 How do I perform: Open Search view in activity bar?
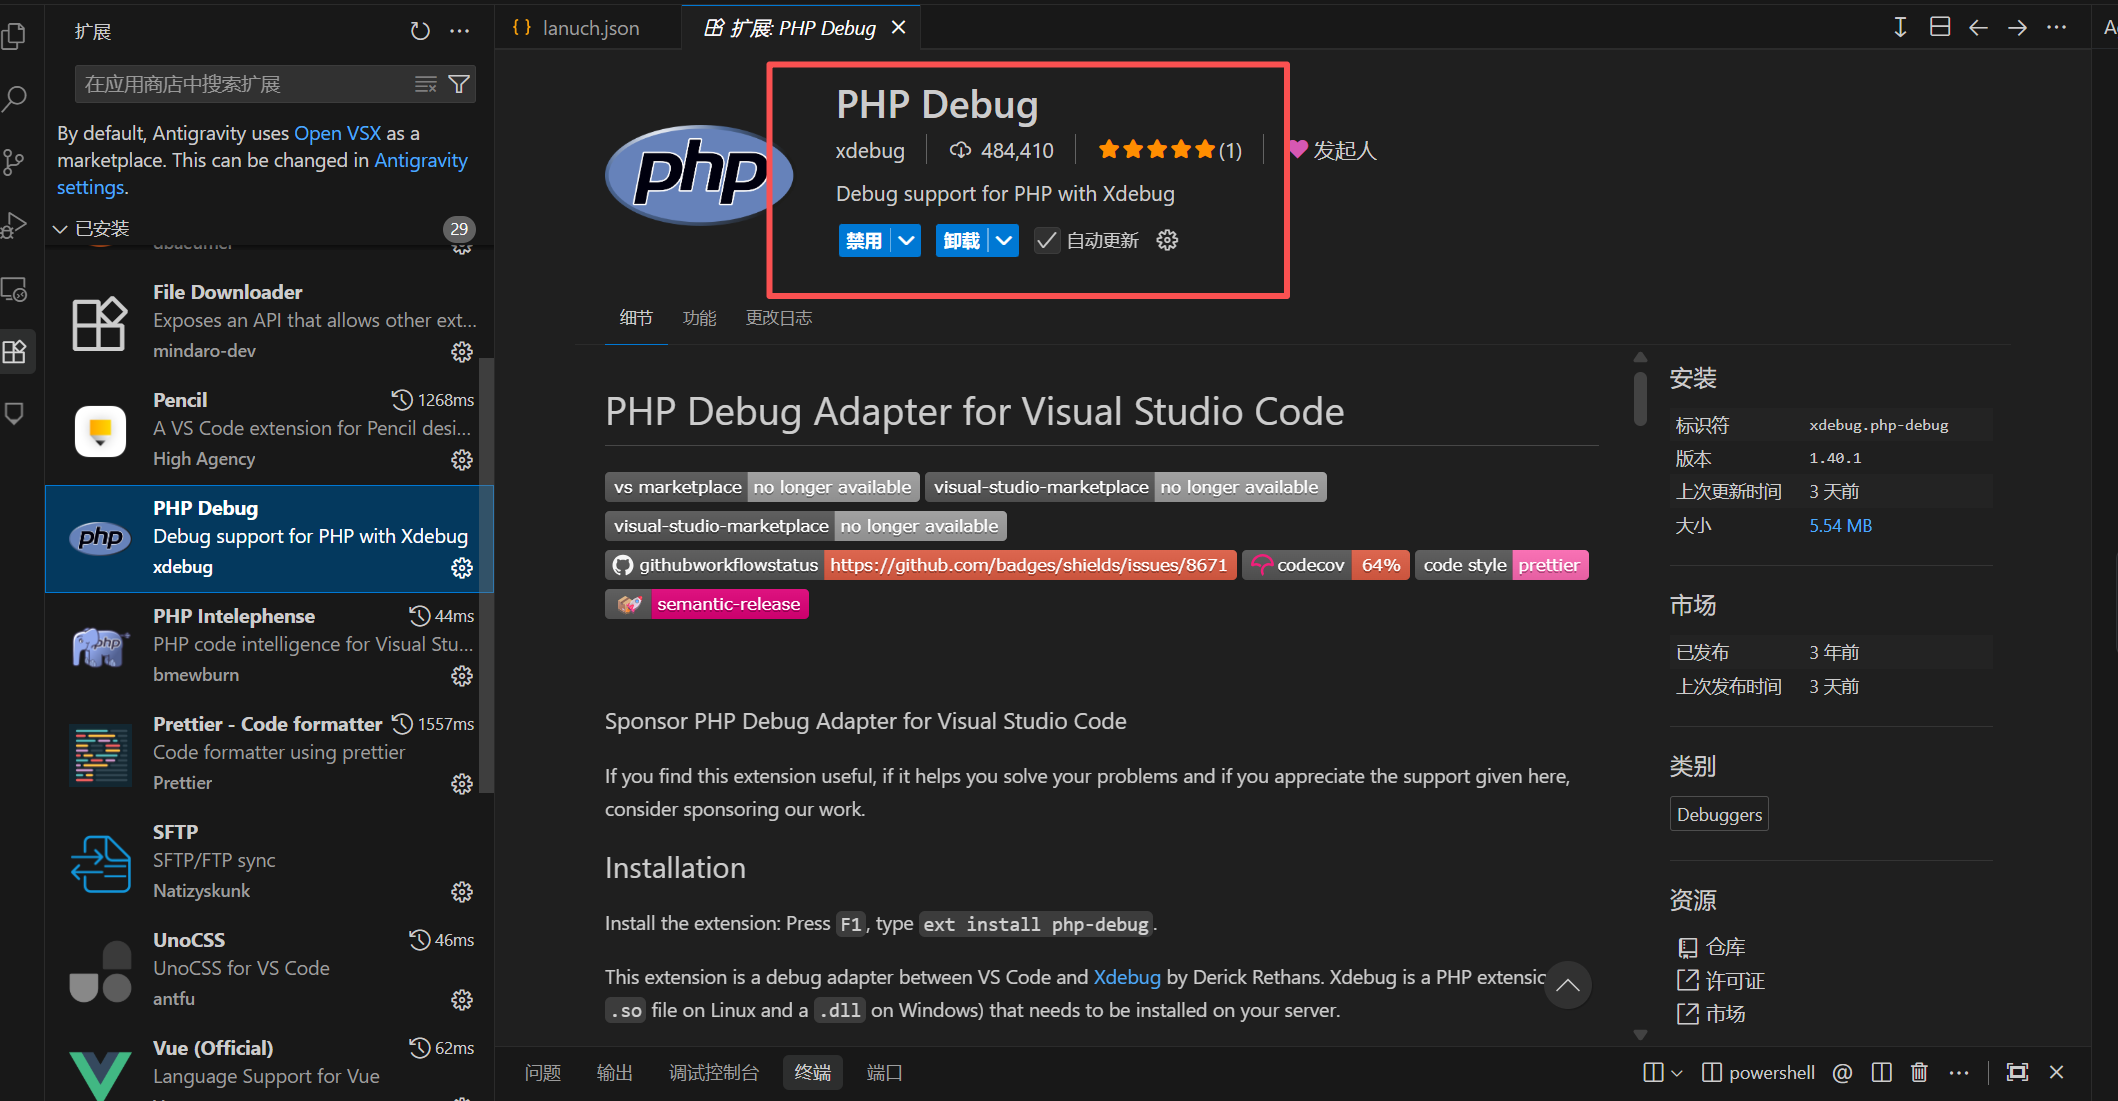(x=14, y=98)
